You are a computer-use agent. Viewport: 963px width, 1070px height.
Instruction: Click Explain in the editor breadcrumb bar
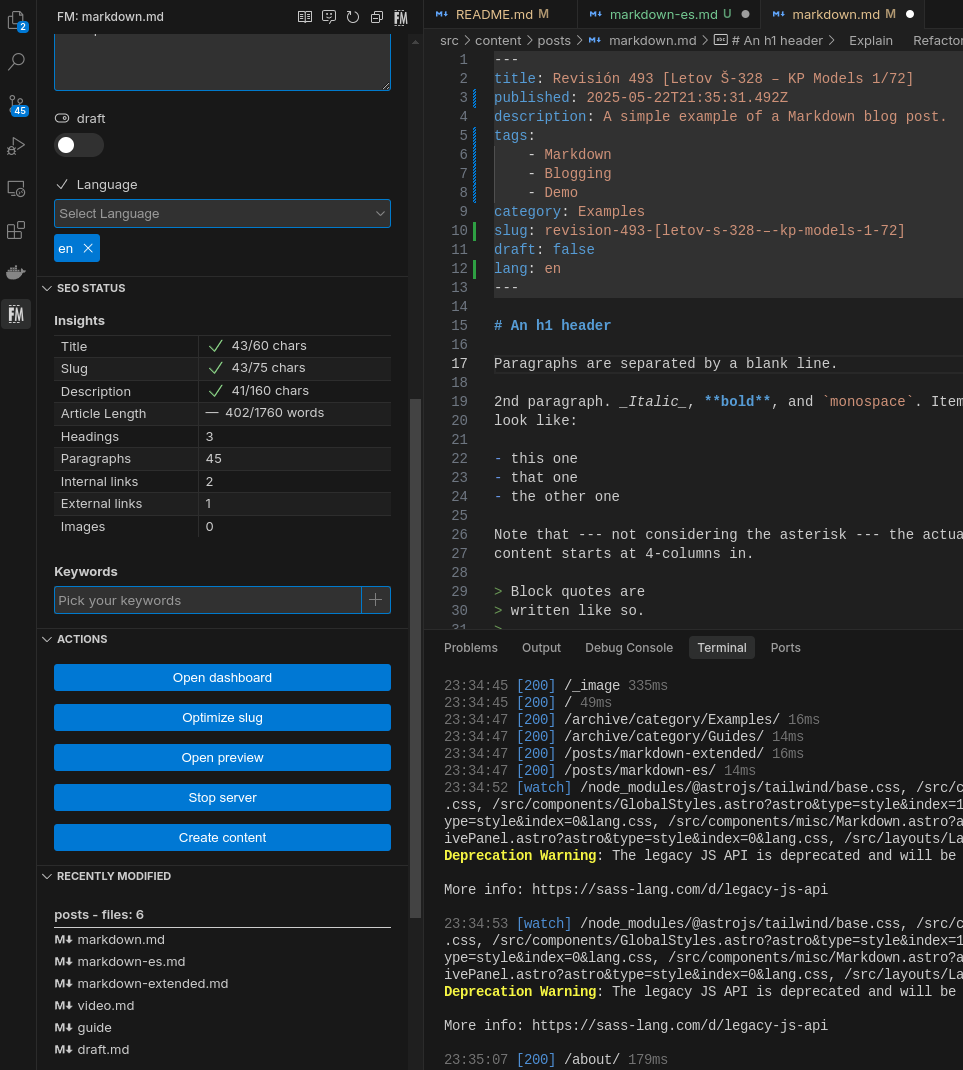tap(870, 41)
